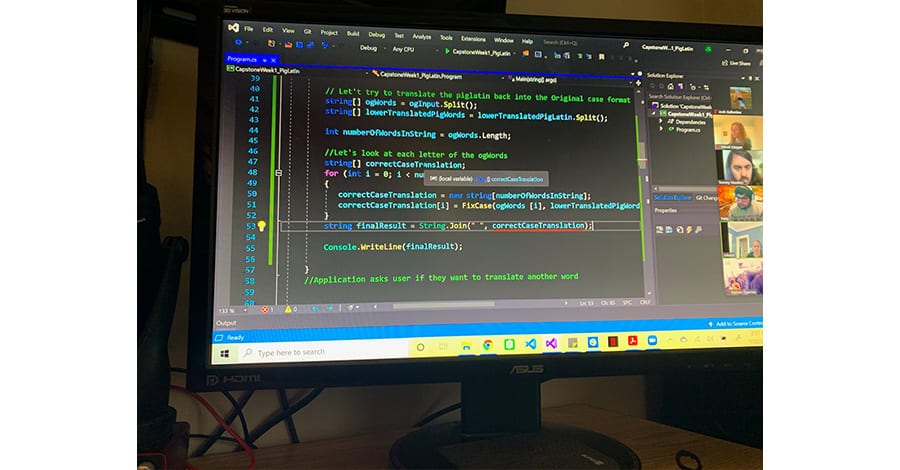Open Google Chrome from the taskbar
The image size is (900, 470).
point(488,345)
